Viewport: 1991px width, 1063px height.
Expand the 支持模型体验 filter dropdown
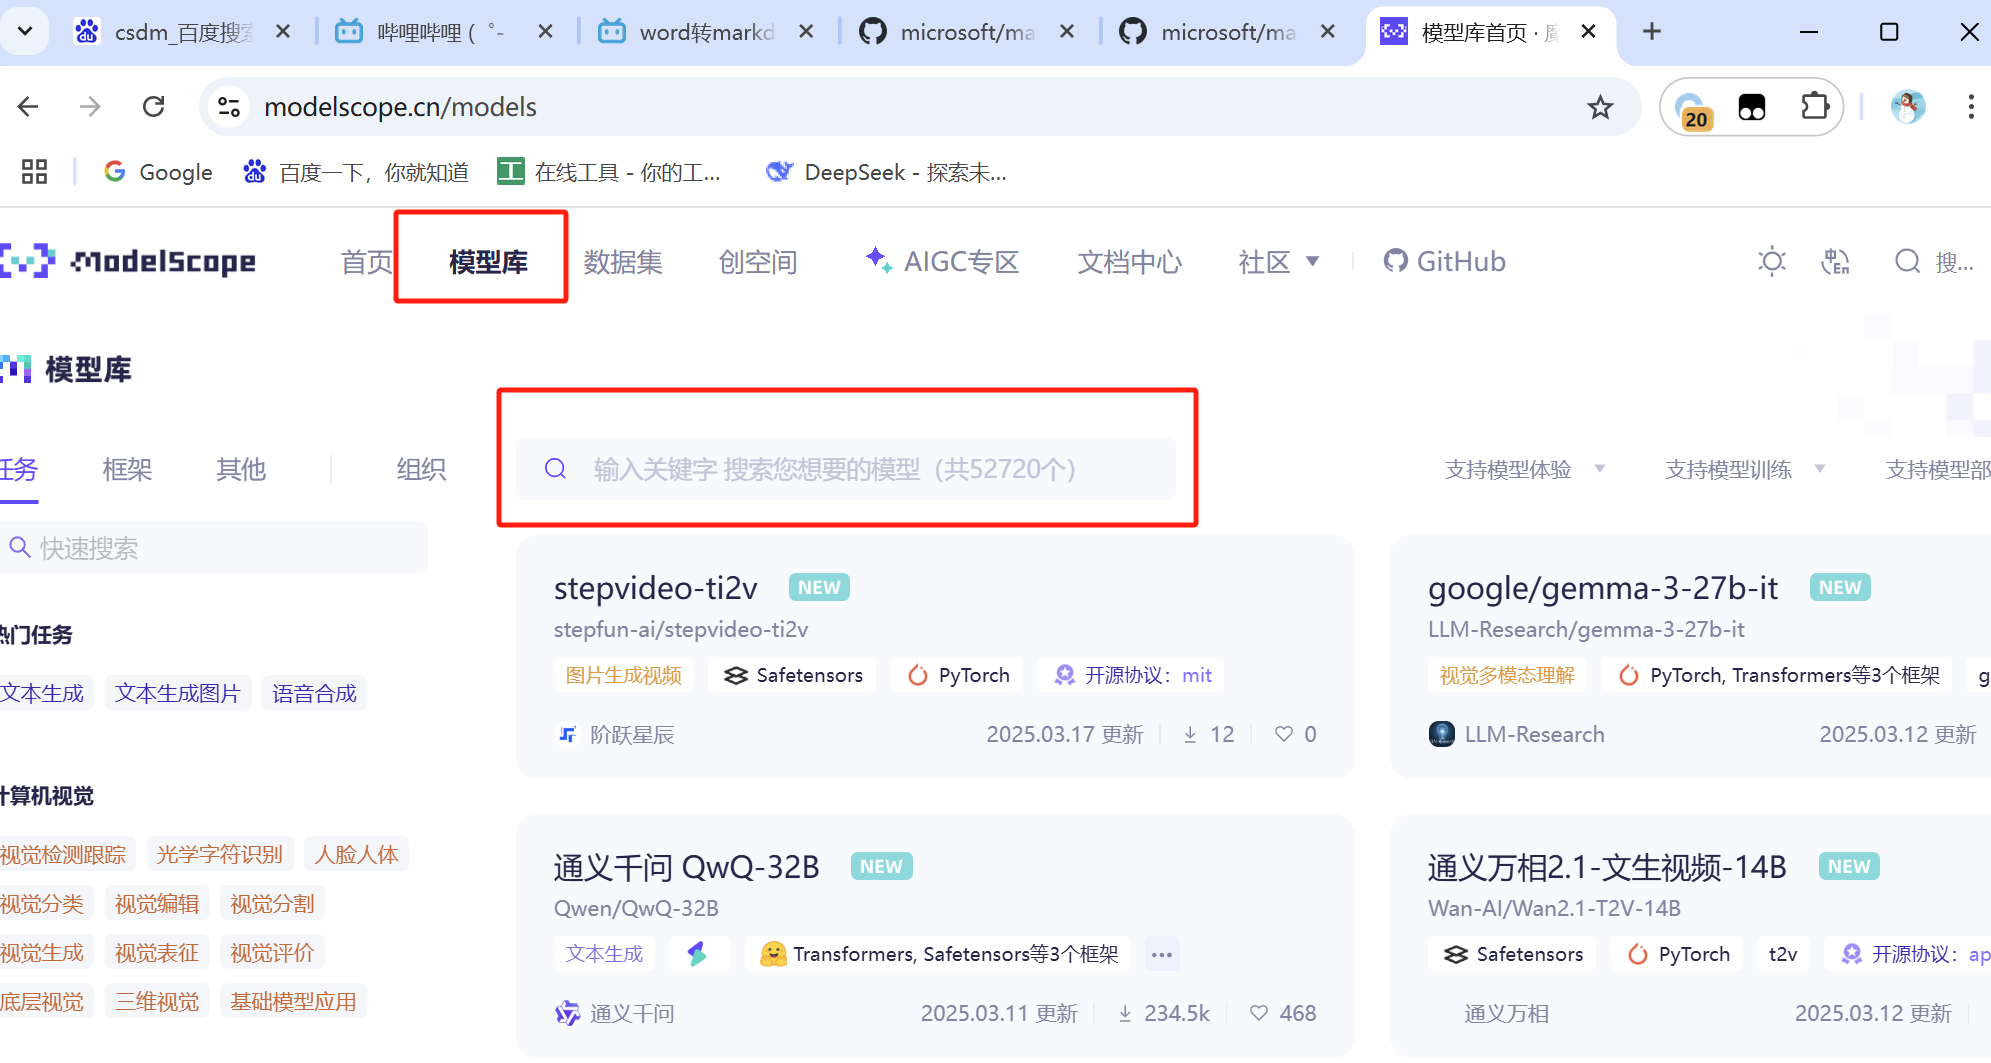coord(1524,469)
